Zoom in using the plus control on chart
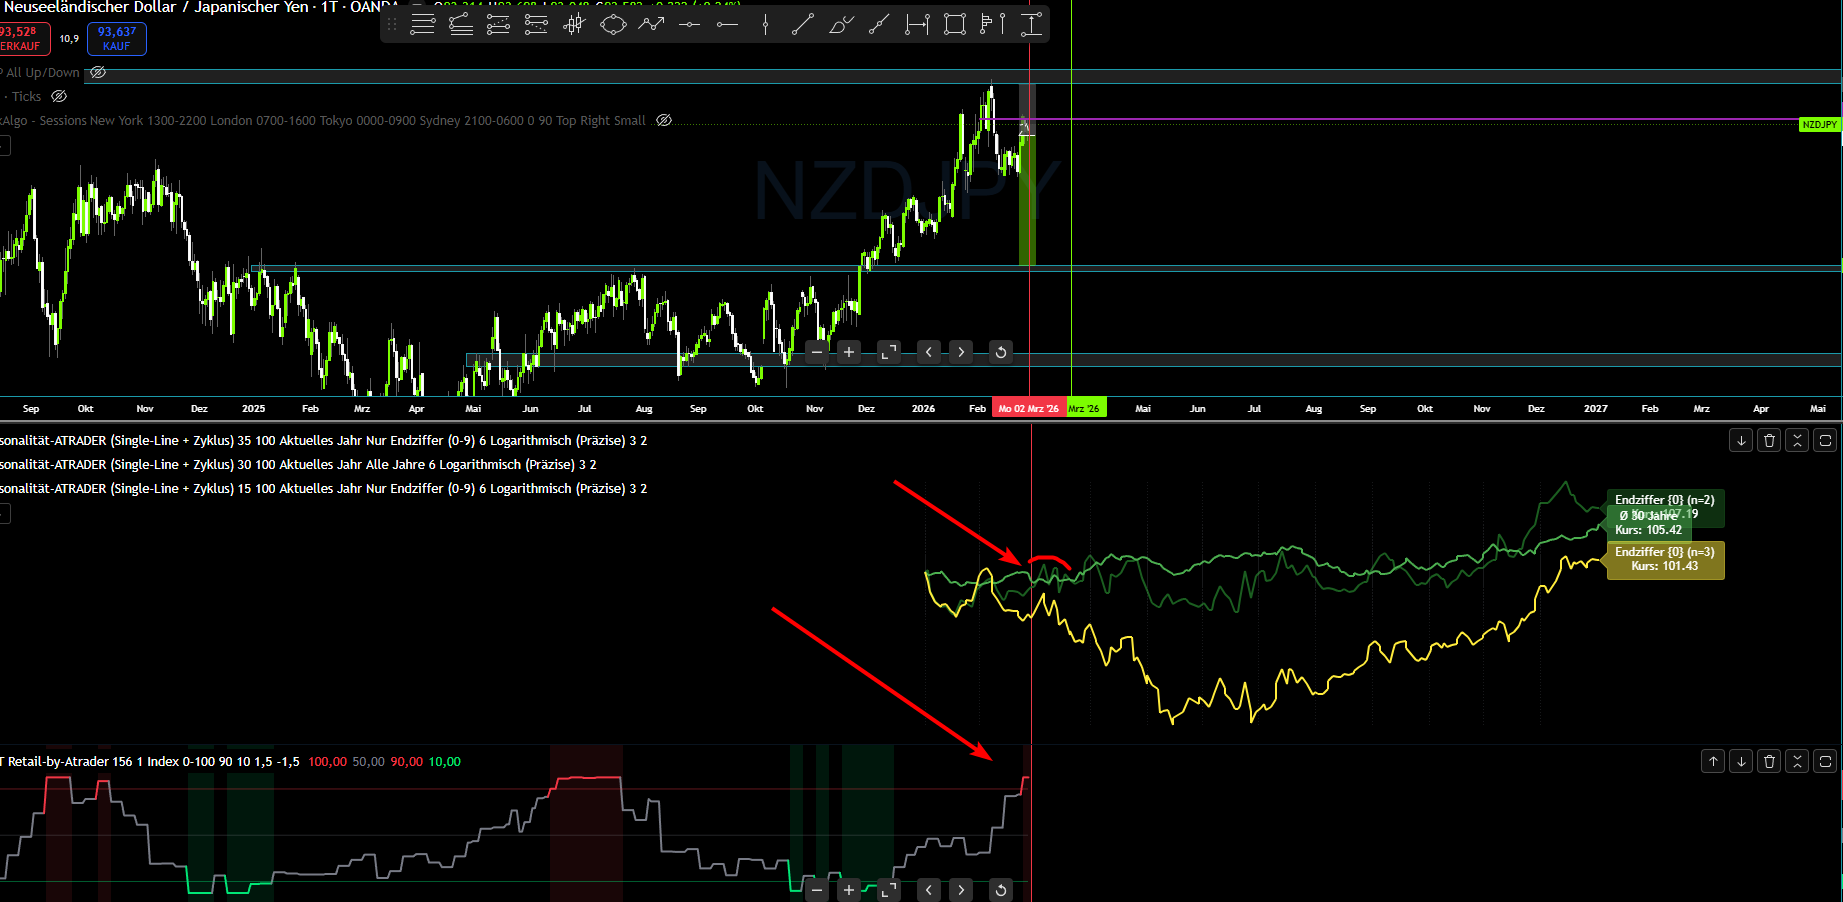Screen dimensions: 1843x902 tap(848, 352)
